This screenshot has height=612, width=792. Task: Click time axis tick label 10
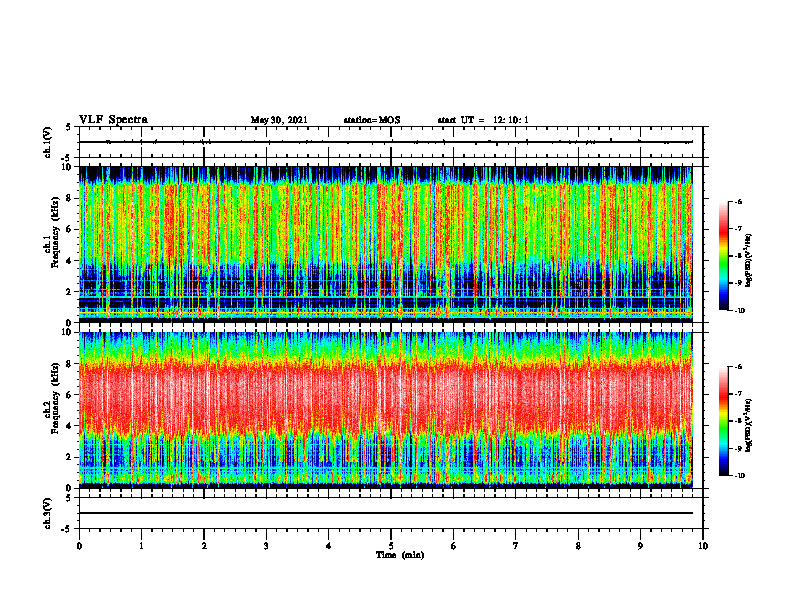tap(703, 546)
